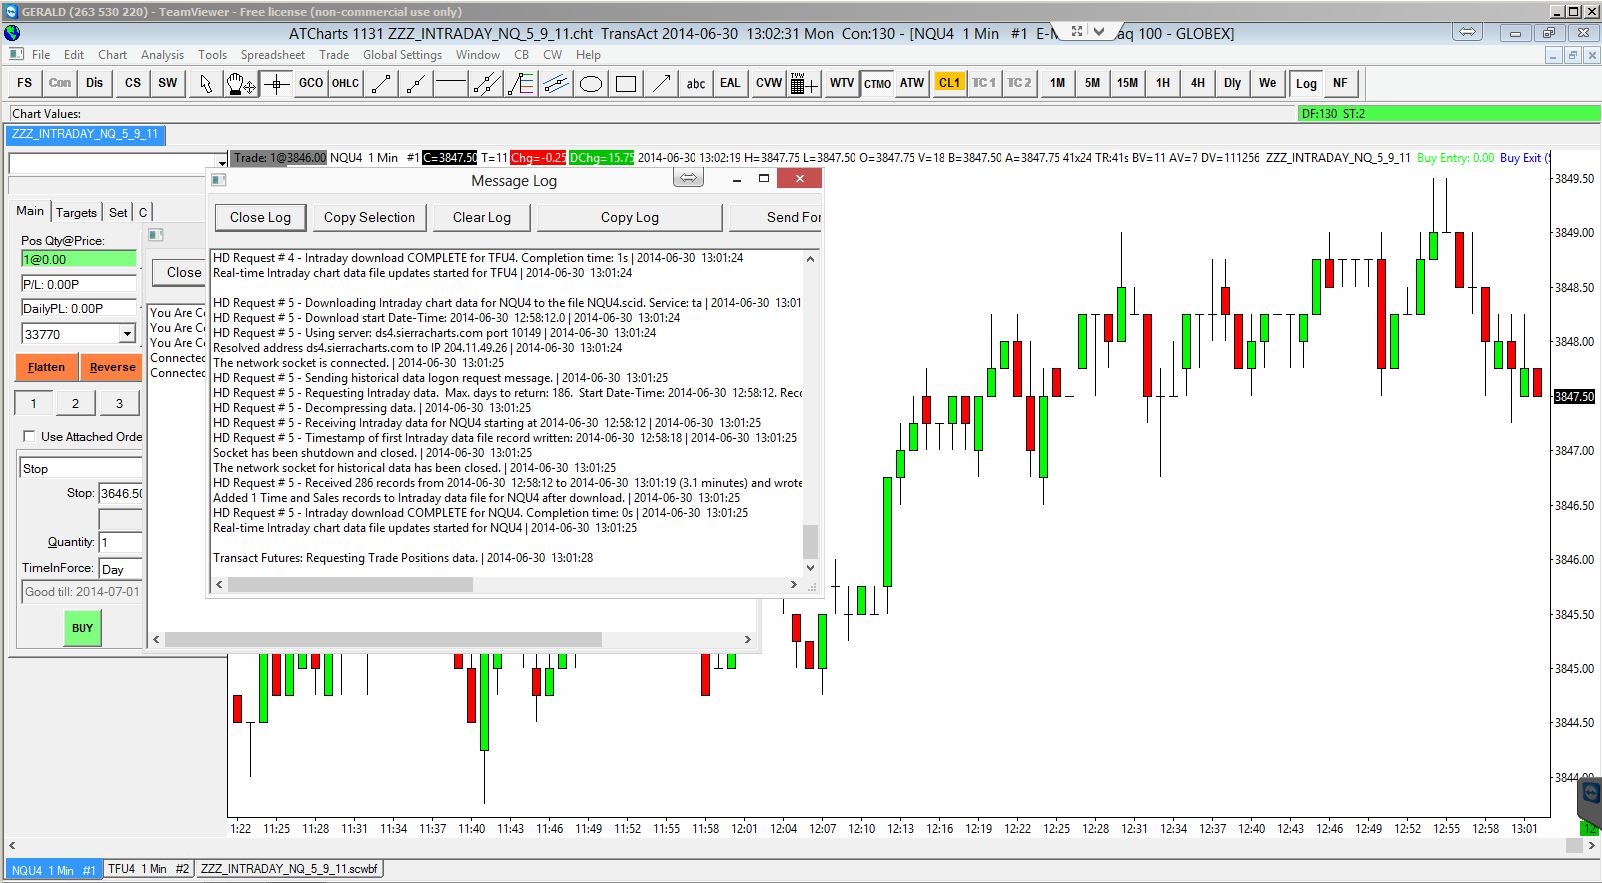Viewport: 1602px width, 883px height.
Task: Click the Flatten button
Action: (46, 367)
